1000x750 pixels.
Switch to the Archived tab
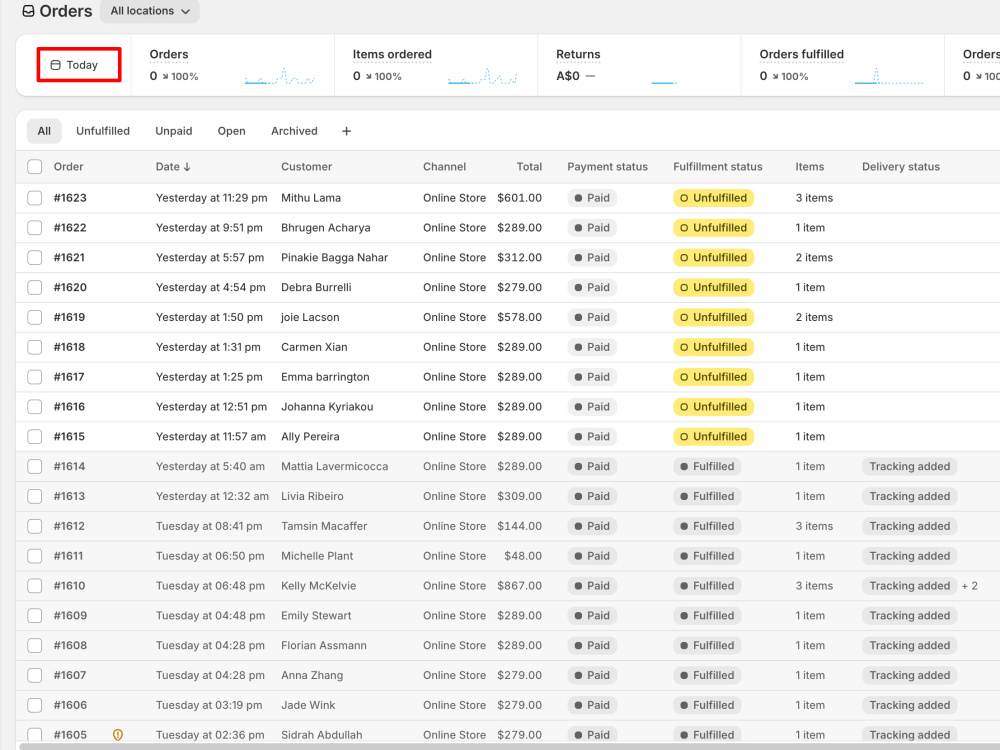coord(294,131)
